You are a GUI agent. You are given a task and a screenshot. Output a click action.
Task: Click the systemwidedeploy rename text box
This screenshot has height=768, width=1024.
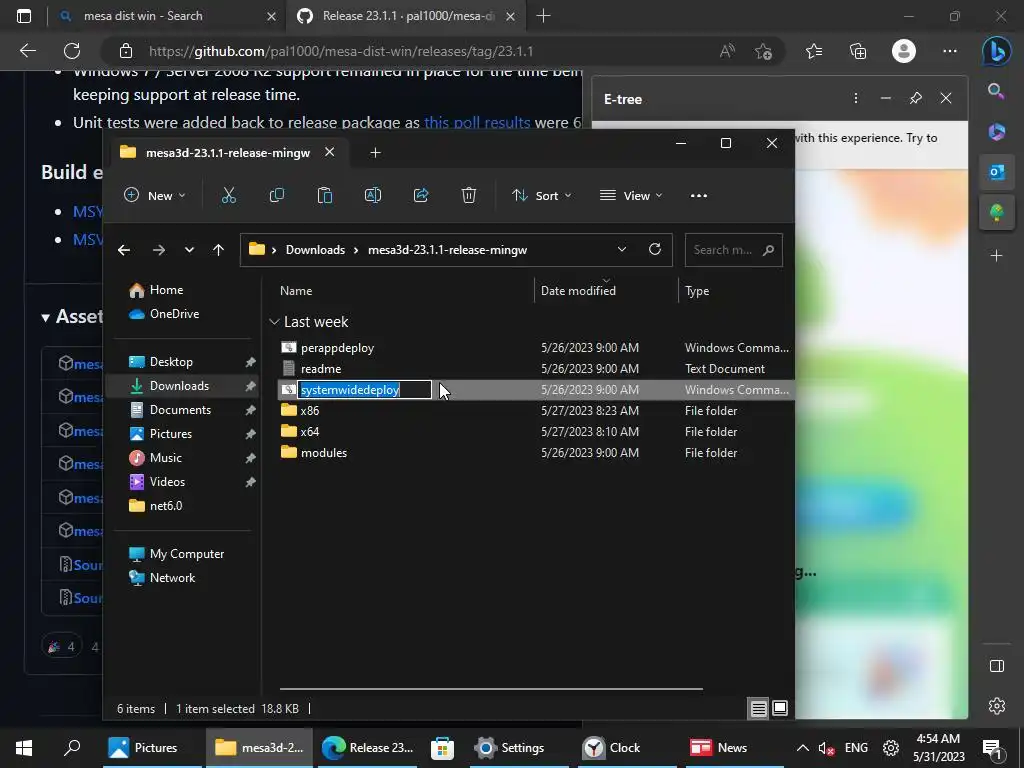(x=364, y=390)
